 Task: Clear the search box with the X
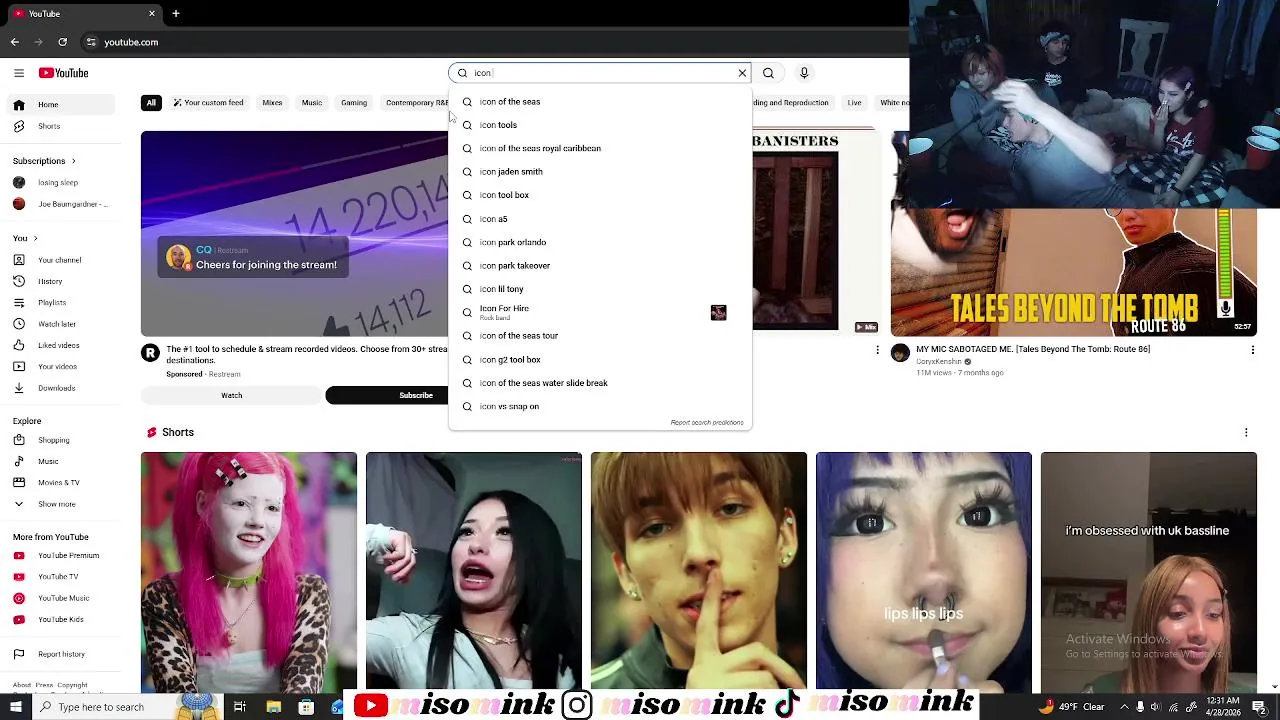click(x=742, y=73)
